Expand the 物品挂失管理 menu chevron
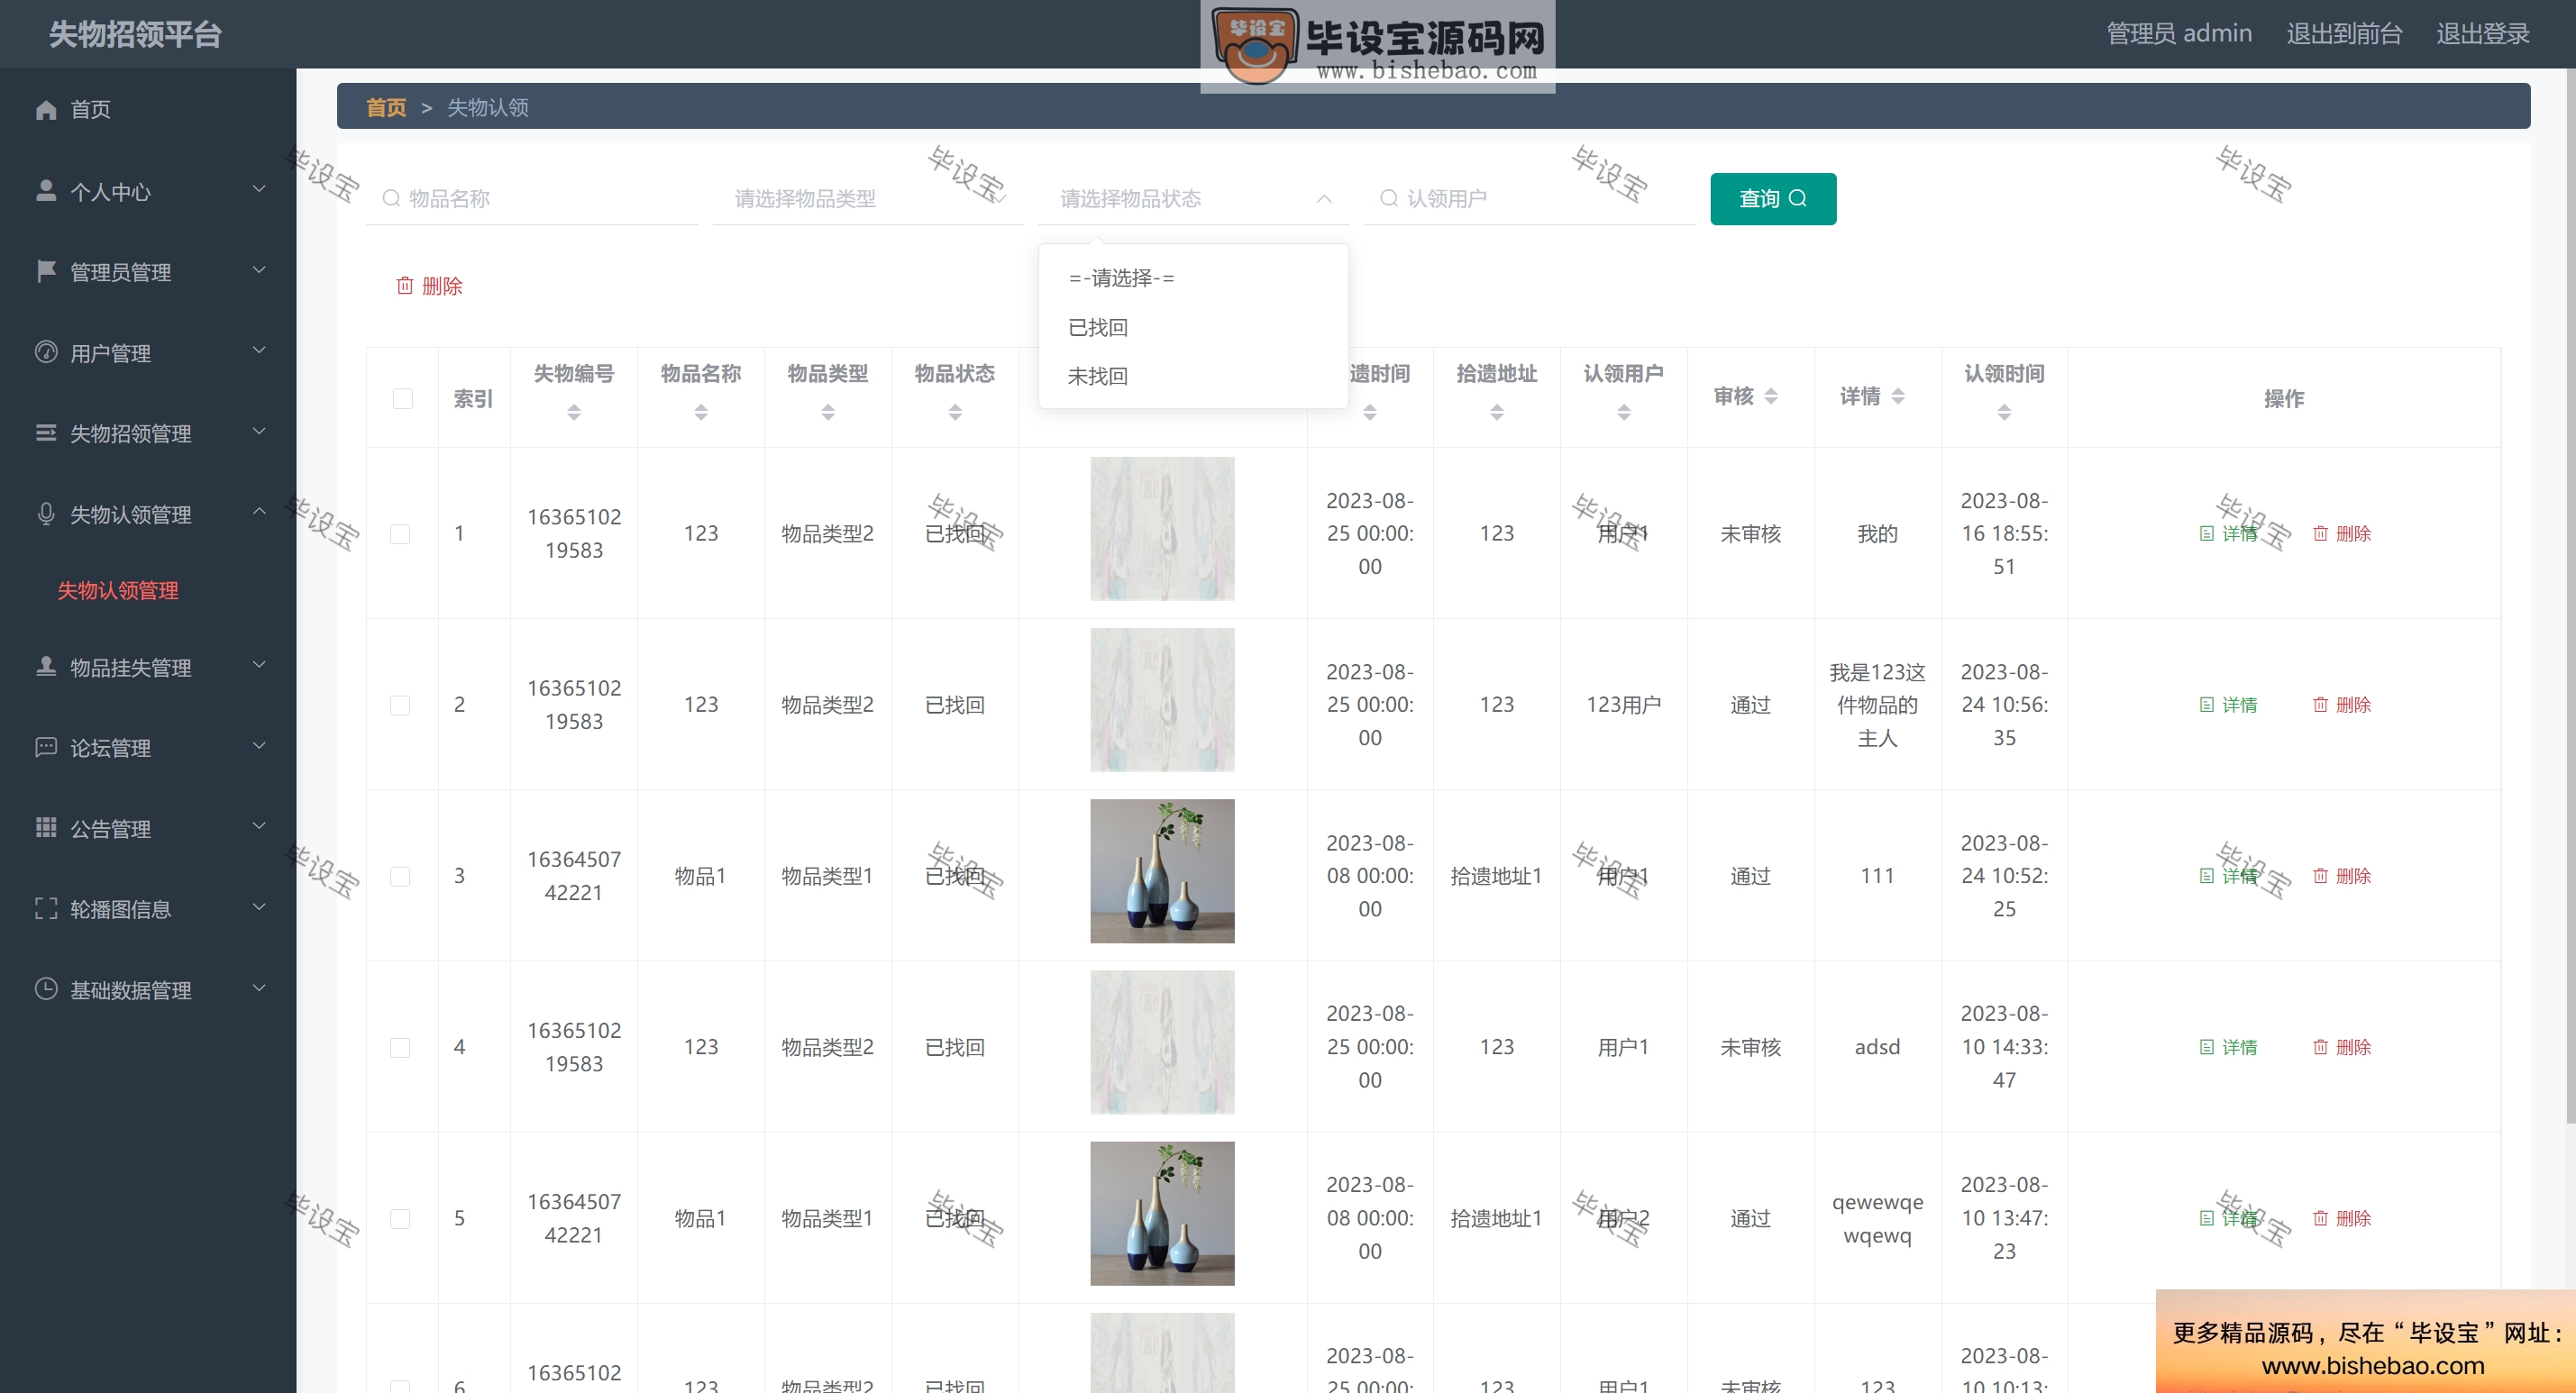The height and width of the screenshot is (1393, 2576). pos(259,665)
